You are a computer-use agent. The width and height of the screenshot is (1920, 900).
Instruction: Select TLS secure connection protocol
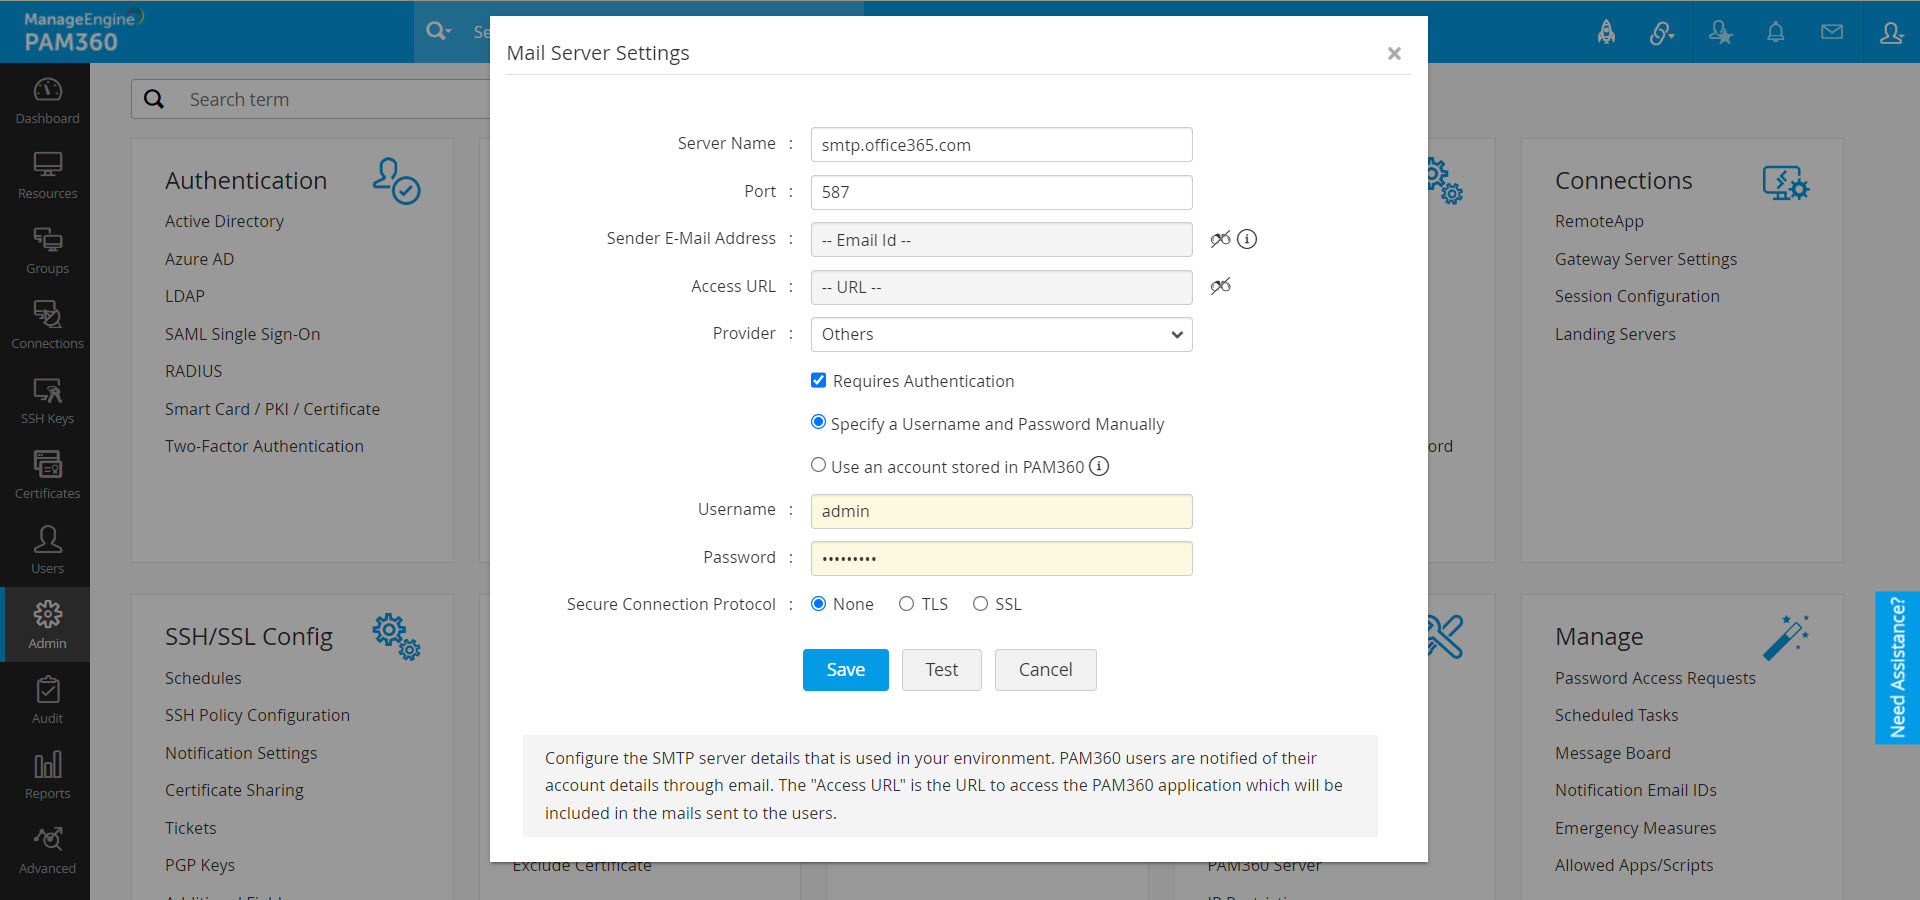[906, 604]
